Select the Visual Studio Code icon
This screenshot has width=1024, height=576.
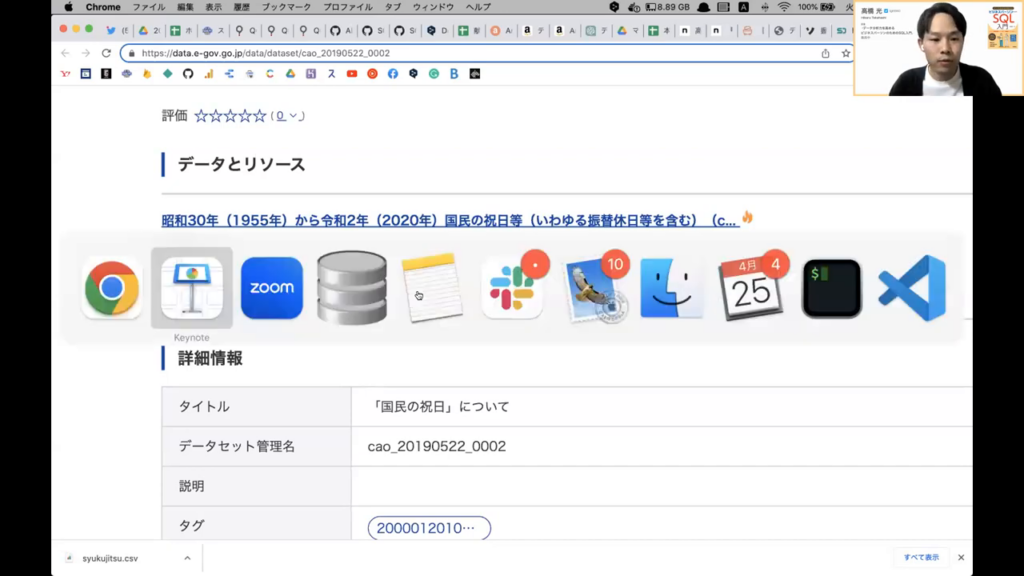click(911, 288)
